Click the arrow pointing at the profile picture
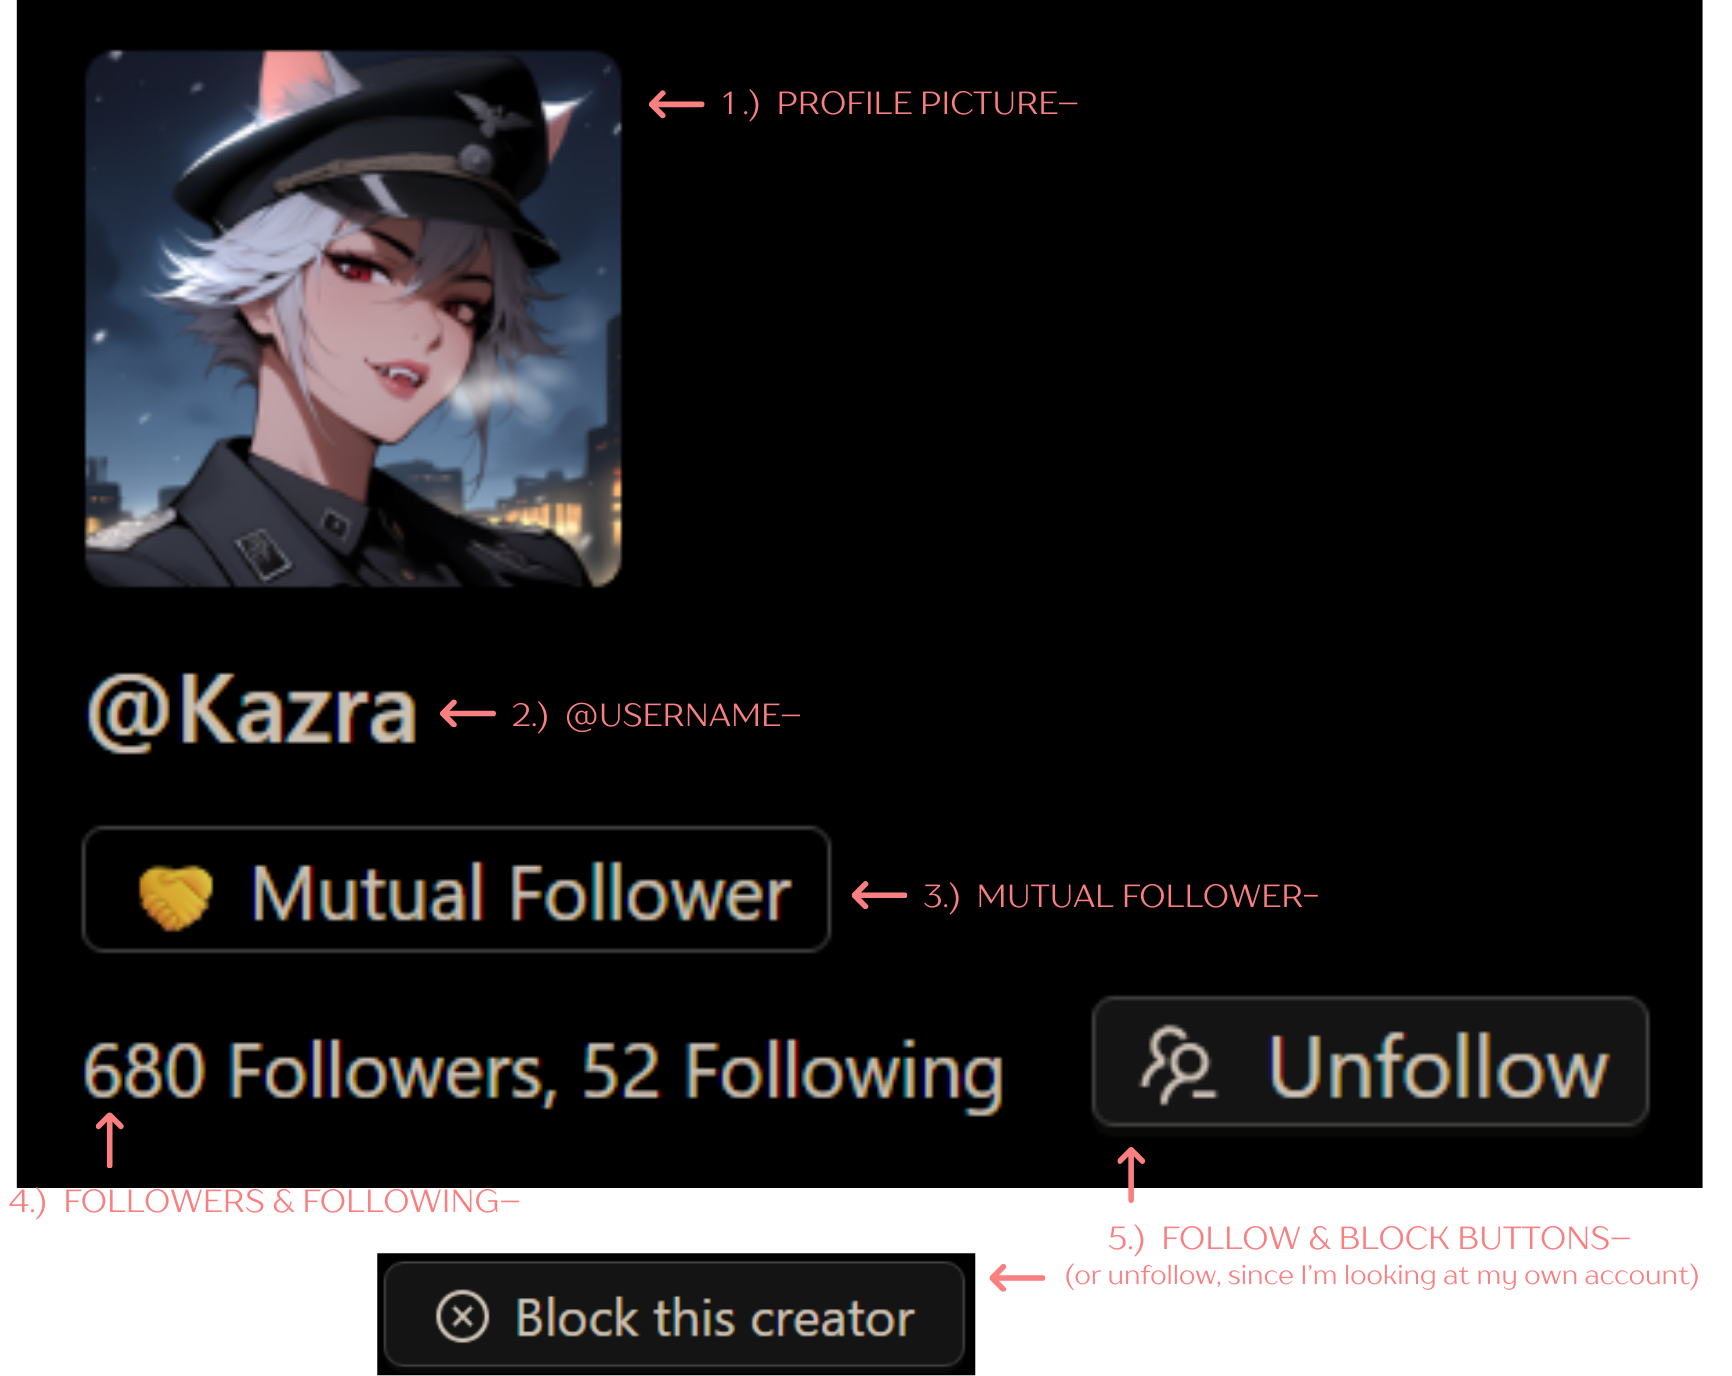Viewport: 1732px width, 1376px height. [x=677, y=103]
